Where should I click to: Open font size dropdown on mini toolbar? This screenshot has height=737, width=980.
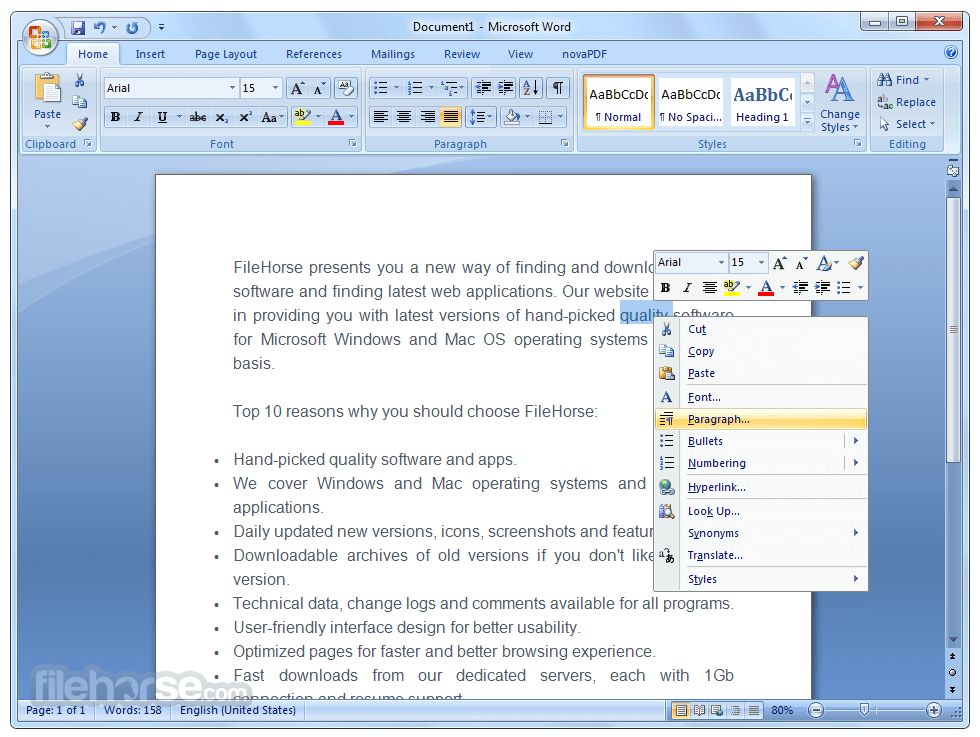tap(761, 263)
